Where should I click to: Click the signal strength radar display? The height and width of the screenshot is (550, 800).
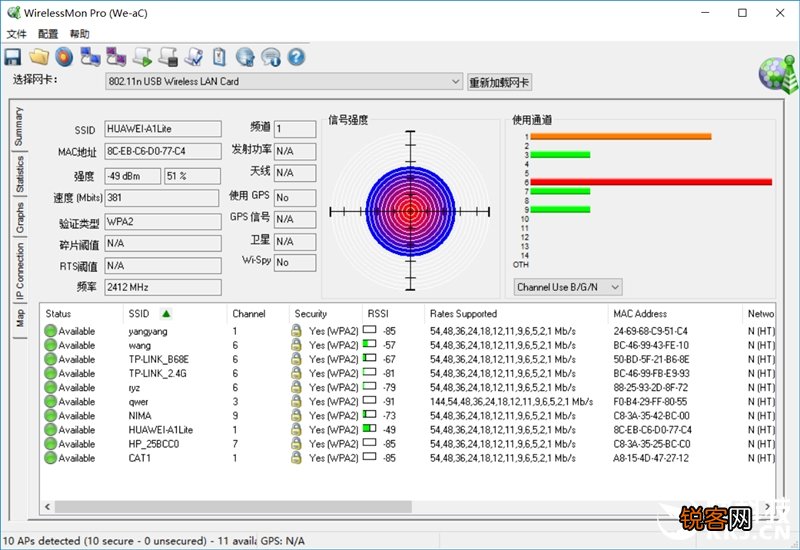pos(410,211)
